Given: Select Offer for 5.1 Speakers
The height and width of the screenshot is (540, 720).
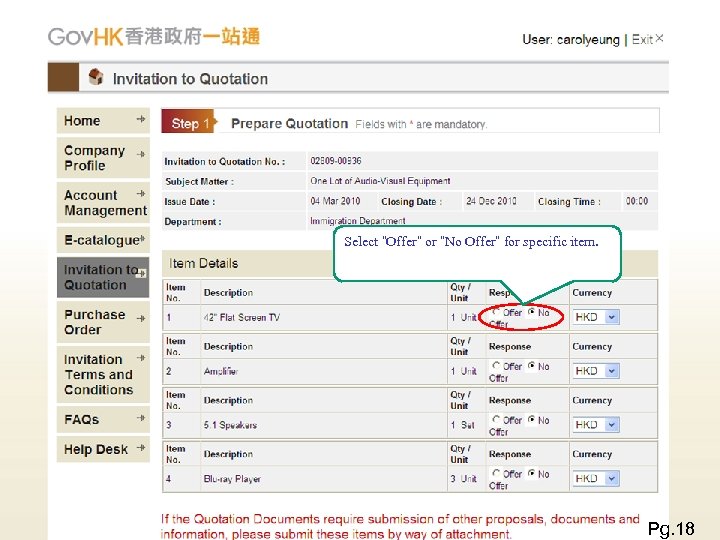Looking at the screenshot, I should tap(496, 419).
